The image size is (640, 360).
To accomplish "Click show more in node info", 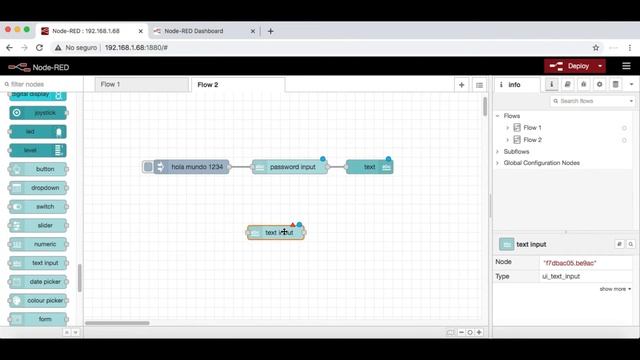I will 615,289.
